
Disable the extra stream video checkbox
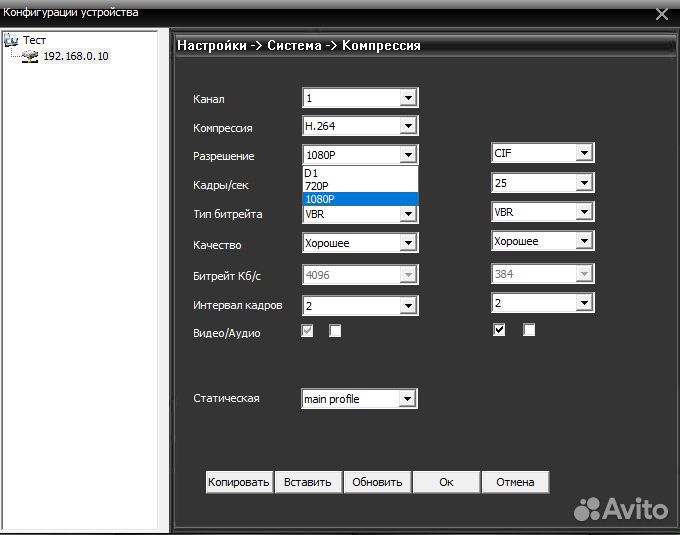click(x=499, y=330)
